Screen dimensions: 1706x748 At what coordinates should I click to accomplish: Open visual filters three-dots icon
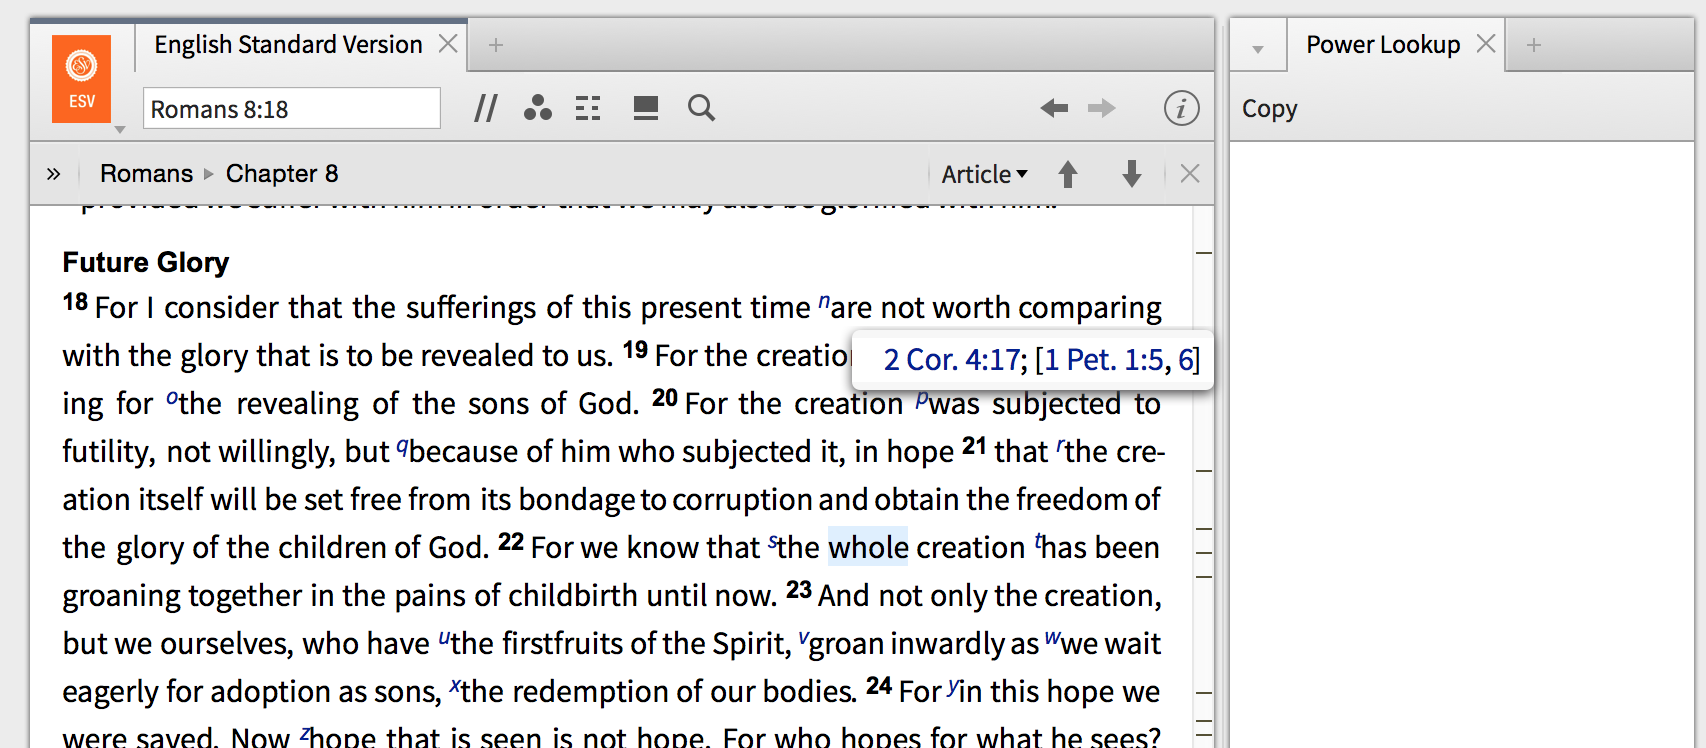pyautogui.click(x=538, y=108)
